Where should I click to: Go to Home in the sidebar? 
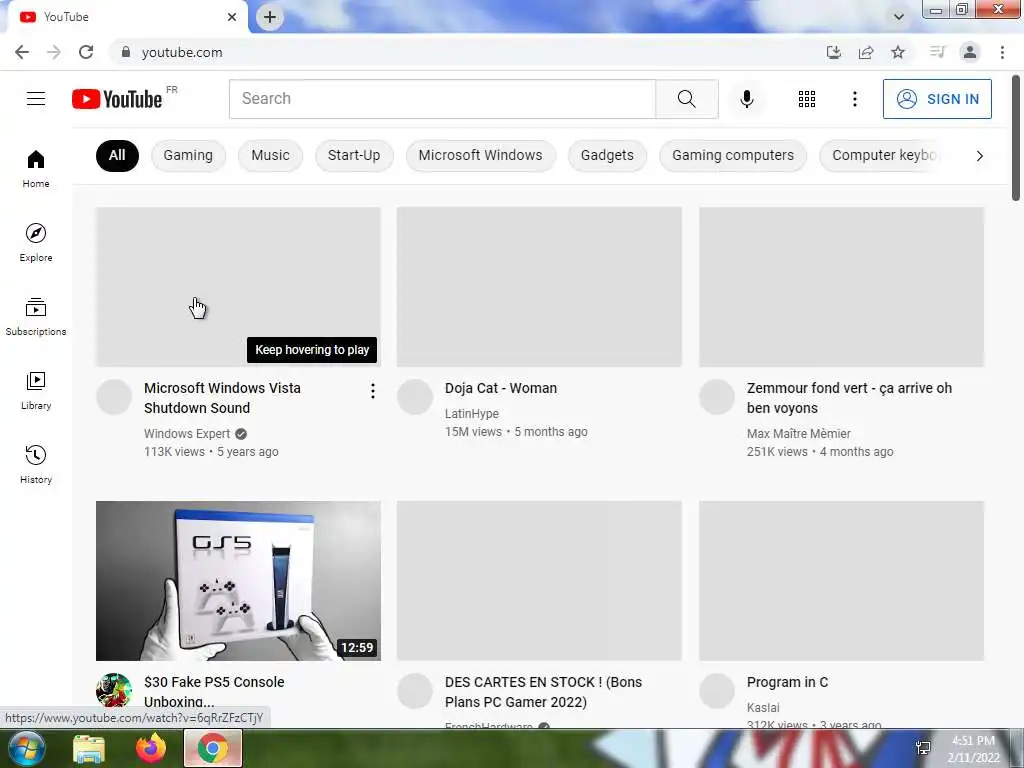36,168
